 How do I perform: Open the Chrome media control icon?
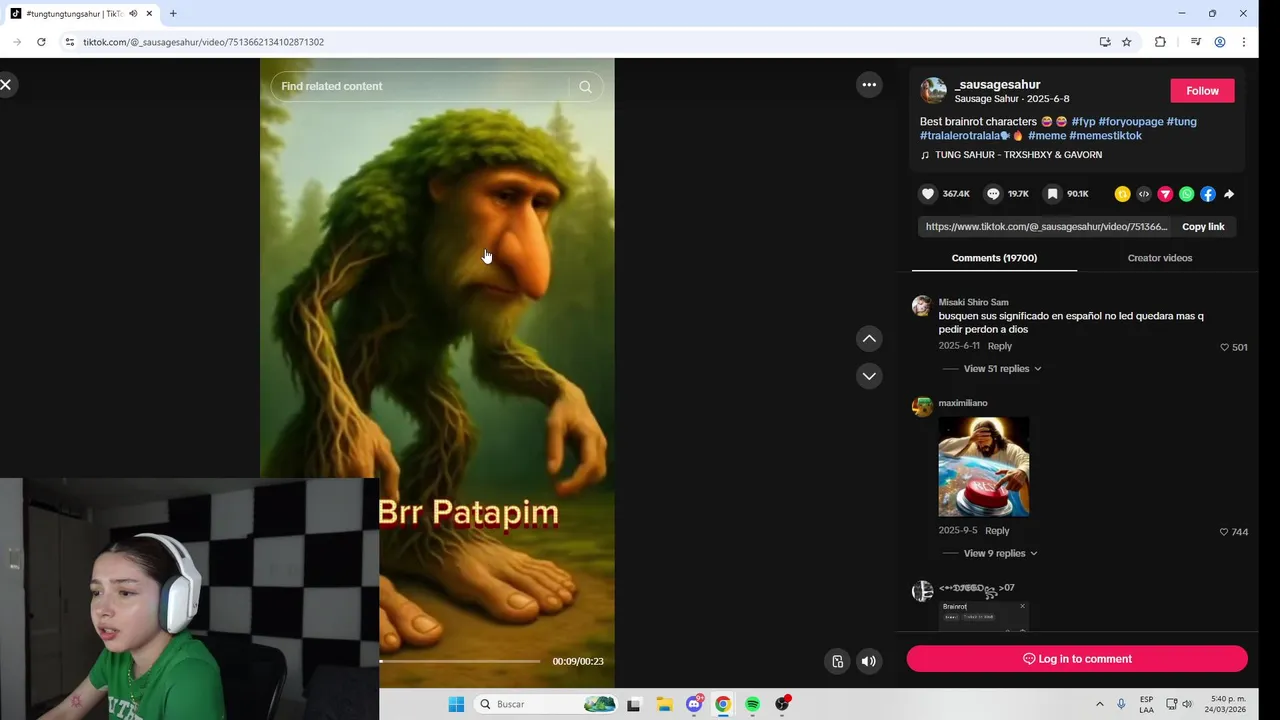coord(1195,42)
